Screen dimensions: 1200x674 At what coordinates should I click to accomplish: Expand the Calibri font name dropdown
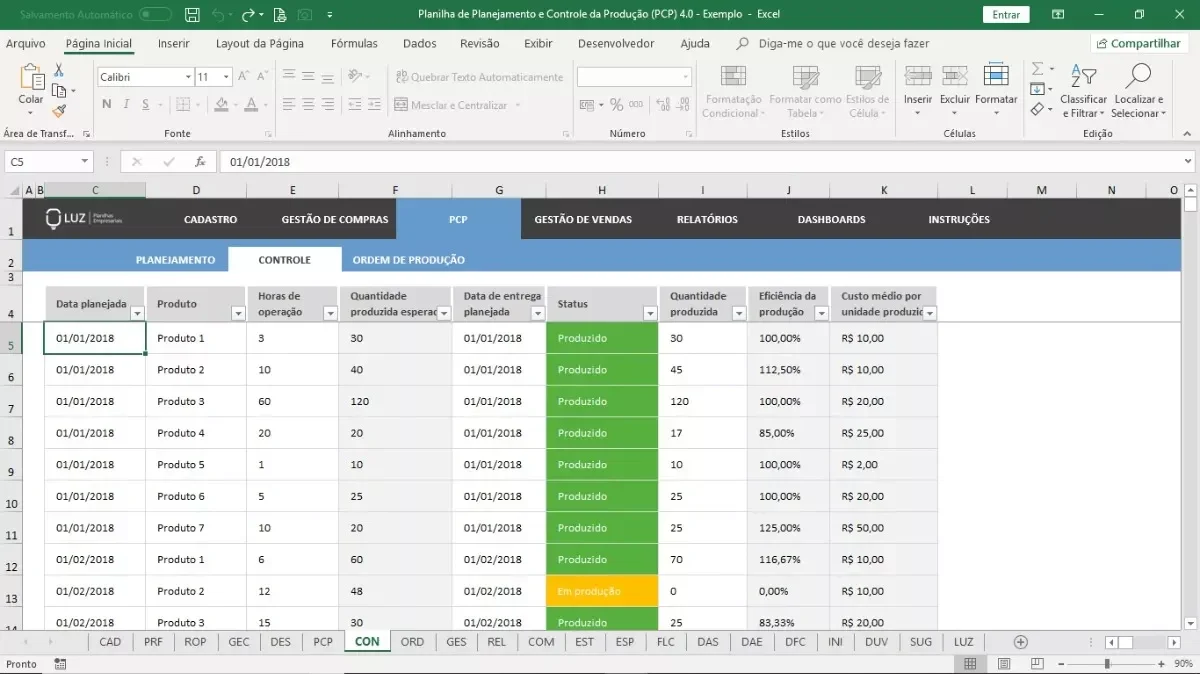[188, 77]
